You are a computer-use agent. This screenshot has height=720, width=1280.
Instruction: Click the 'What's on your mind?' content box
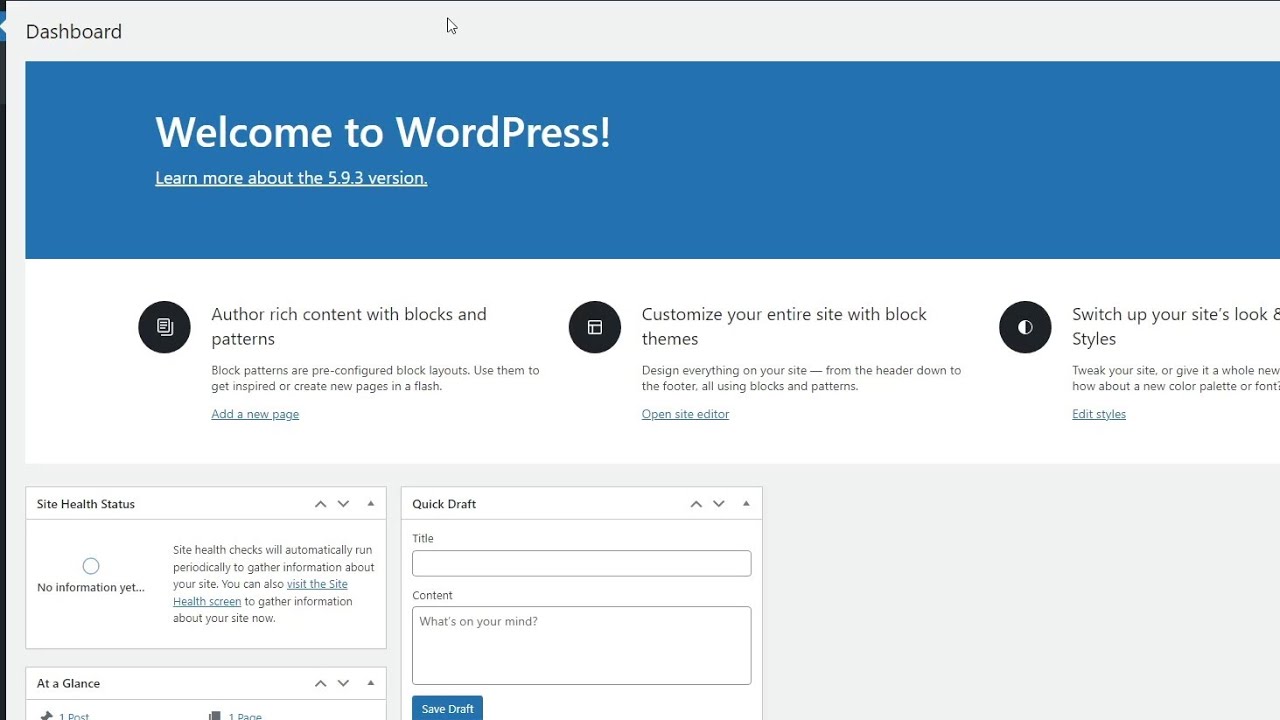581,645
